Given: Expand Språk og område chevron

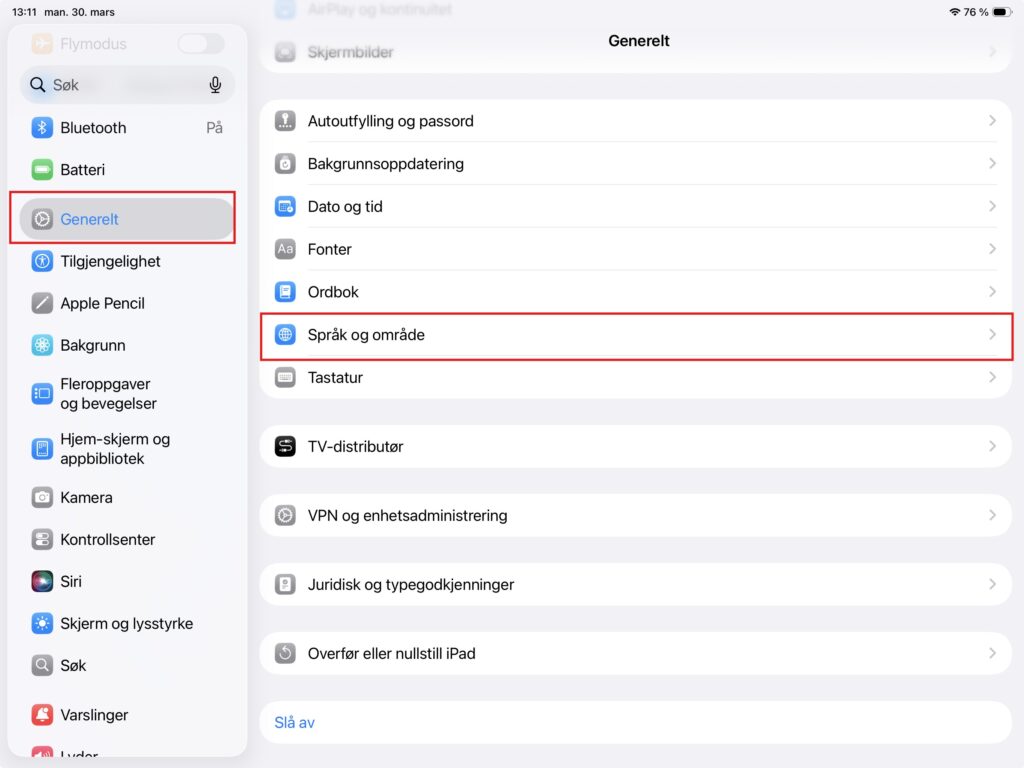Looking at the screenshot, I should click(992, 334).
